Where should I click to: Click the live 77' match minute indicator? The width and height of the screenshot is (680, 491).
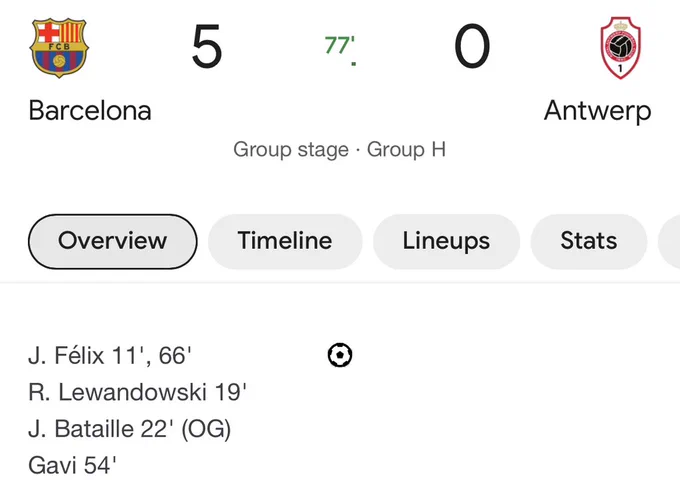click(340, 45)
